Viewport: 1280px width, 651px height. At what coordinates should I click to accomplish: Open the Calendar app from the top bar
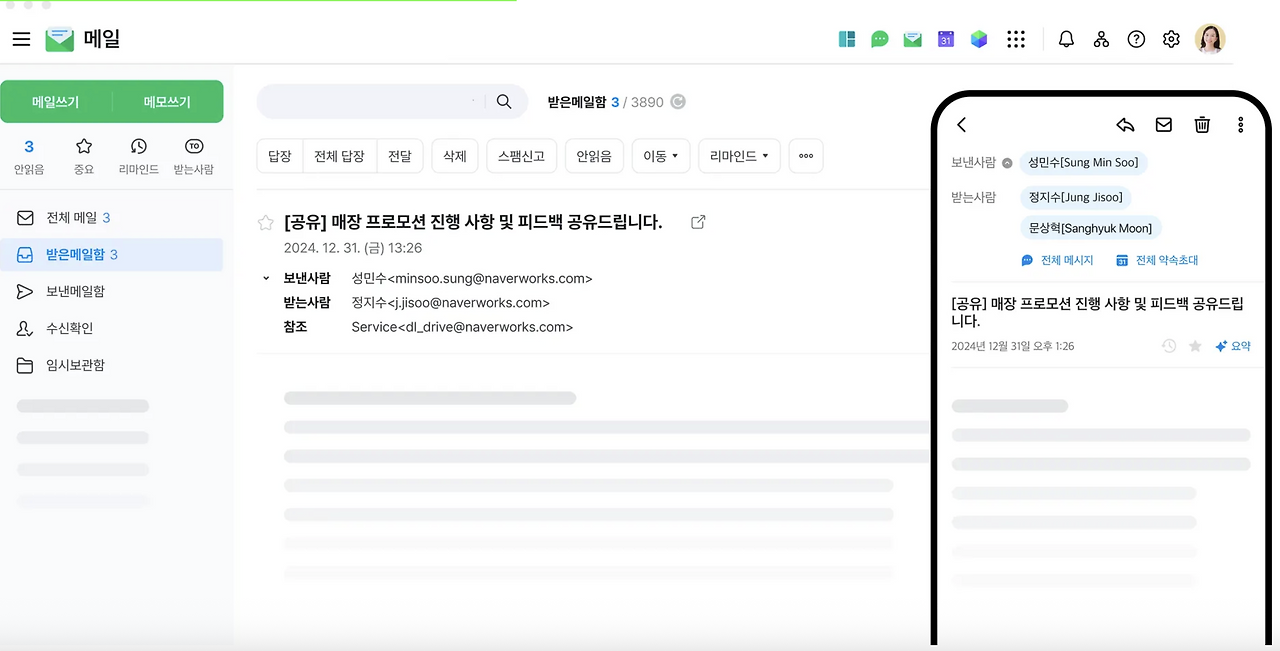(x=945, y=39)
